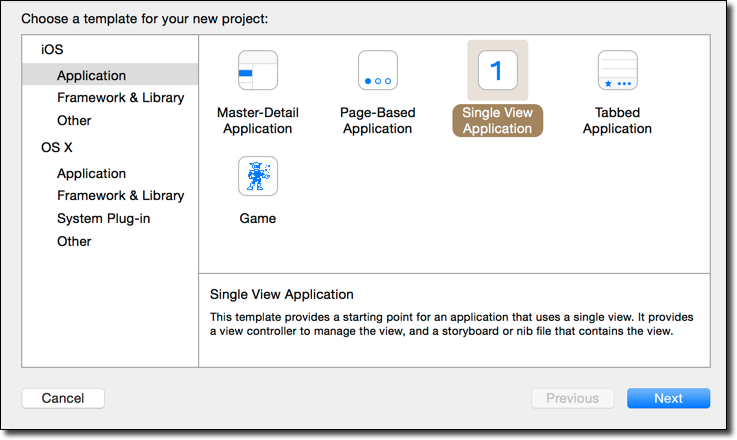This screenshot has height=440, width=737.
Task: Click the Next button
Action: 668,398
